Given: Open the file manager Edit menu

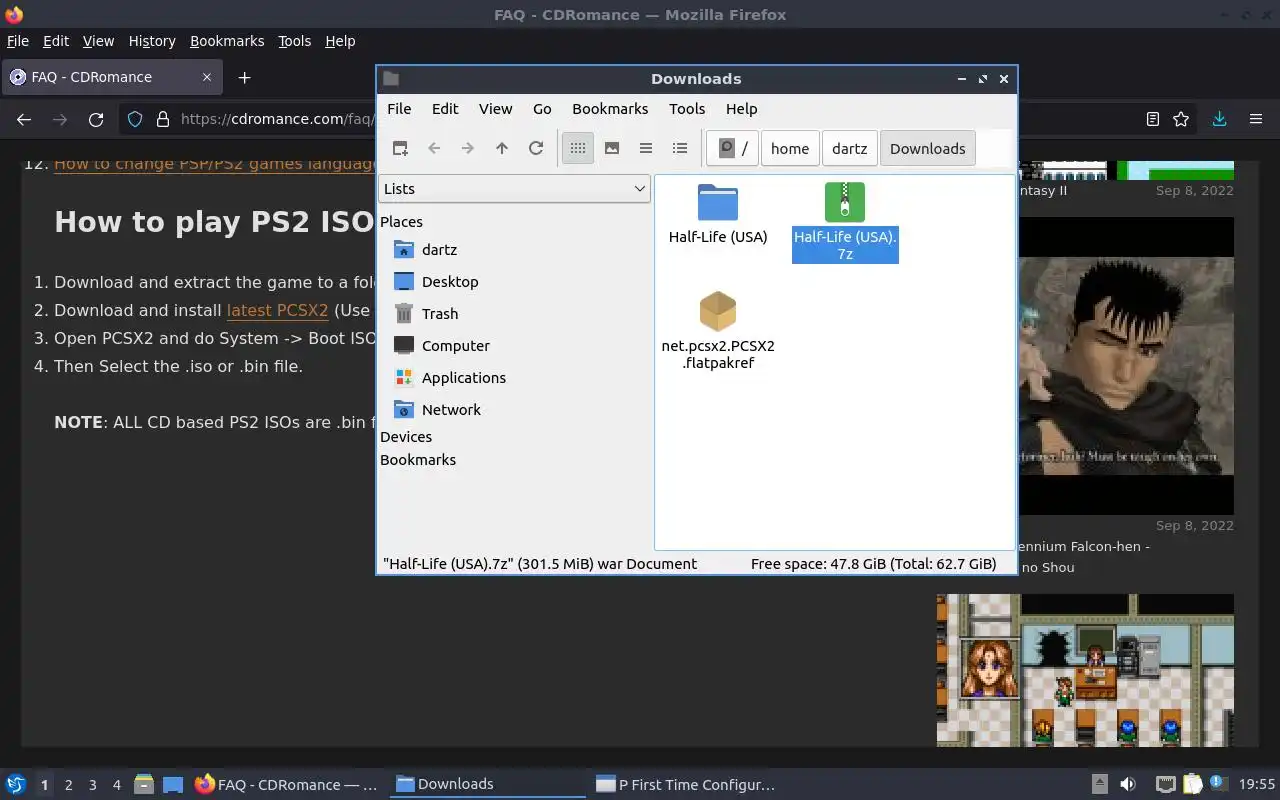Looking at the screenshot, I should (x=445, y=109).
